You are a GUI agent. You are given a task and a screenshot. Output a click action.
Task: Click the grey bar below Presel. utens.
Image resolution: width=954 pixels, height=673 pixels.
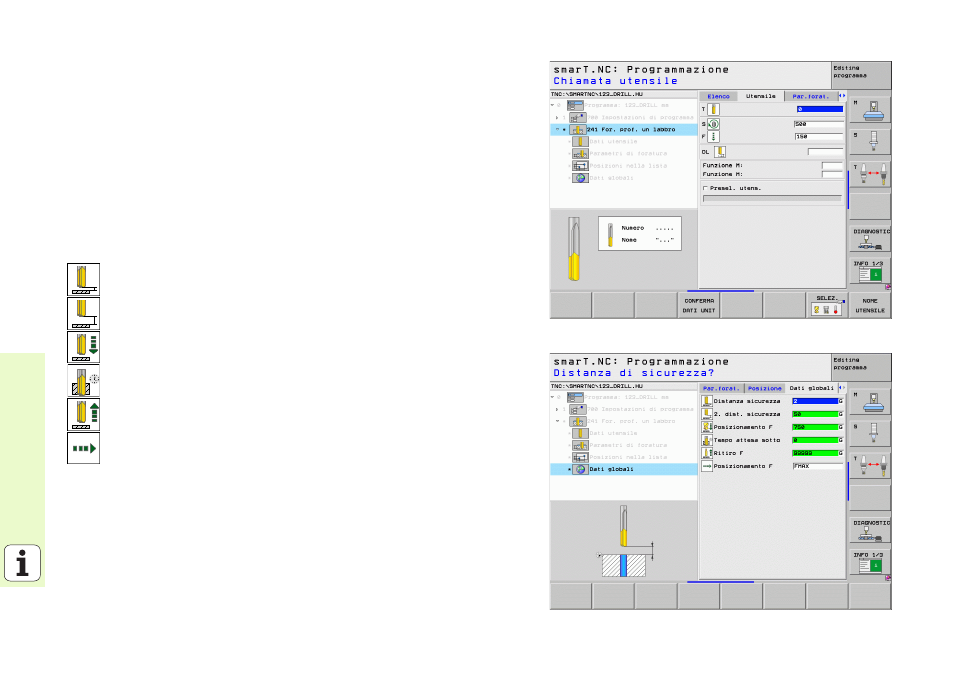click(x=772, y=199)
